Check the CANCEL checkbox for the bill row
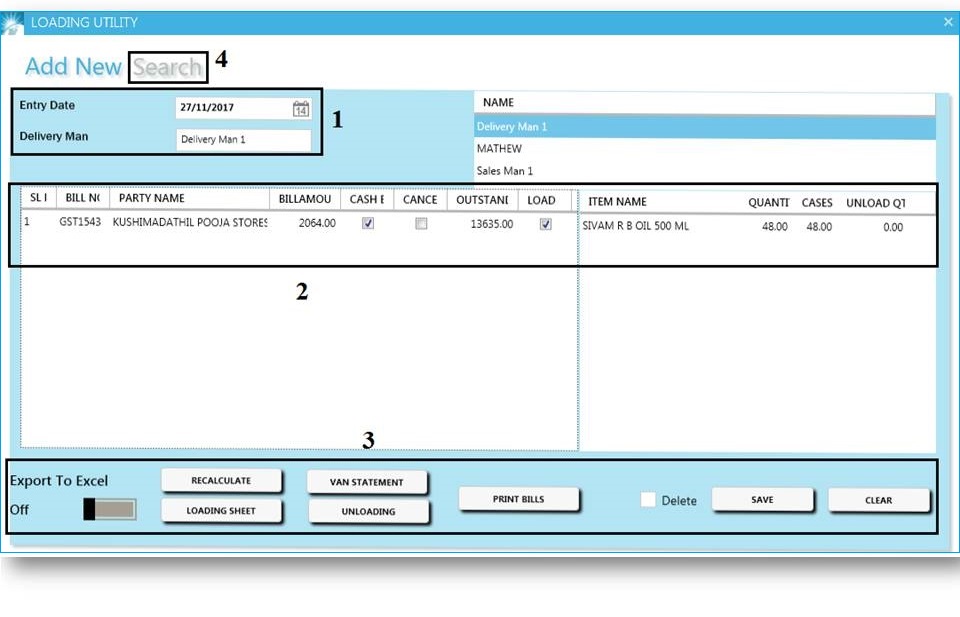 click(x=421, y=223)
